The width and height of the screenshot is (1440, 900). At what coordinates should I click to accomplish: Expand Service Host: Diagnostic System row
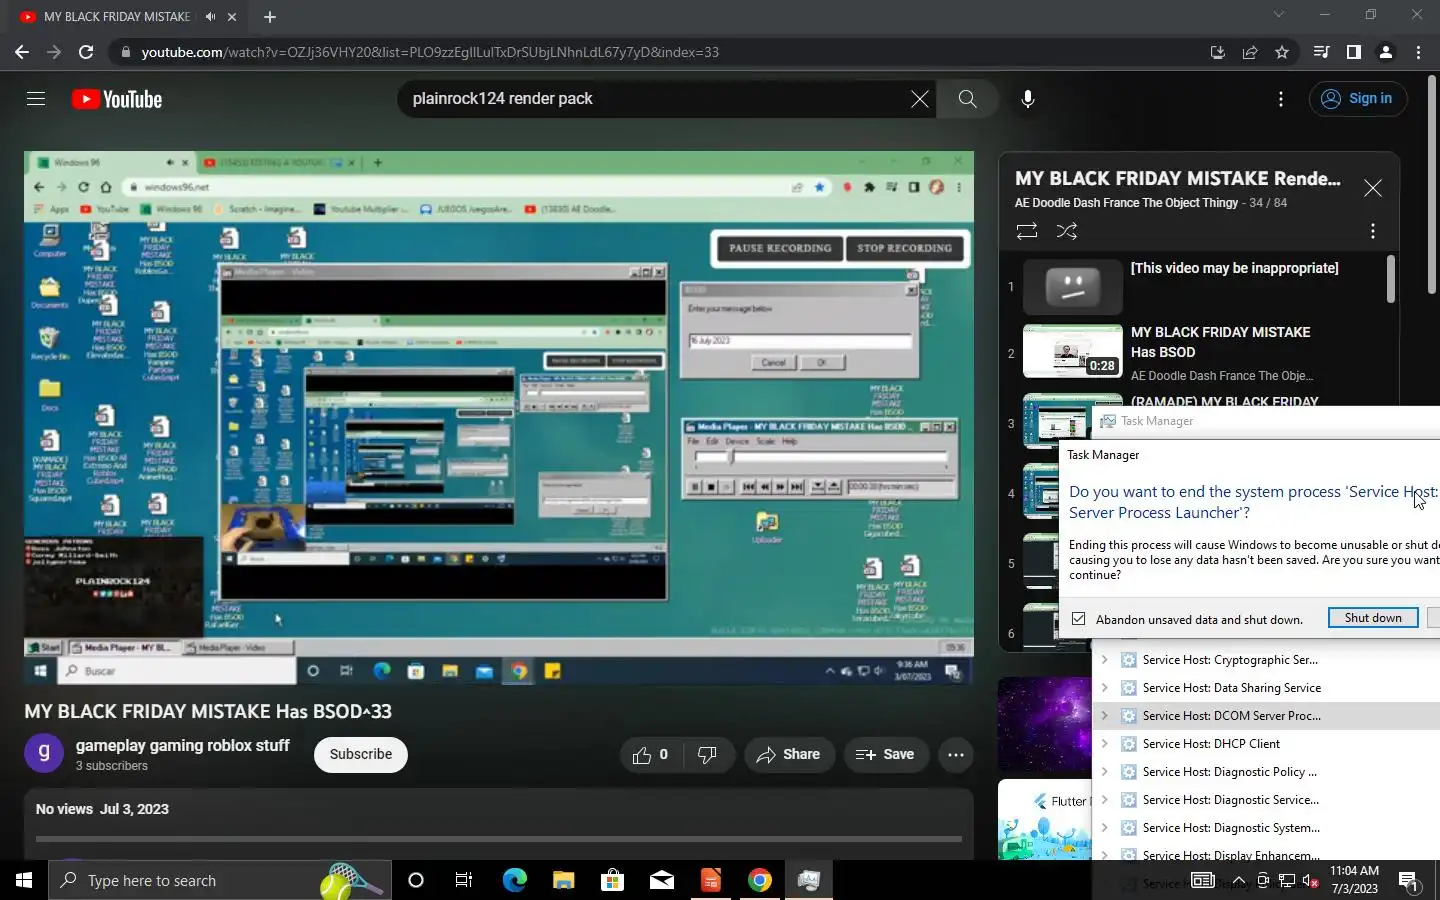pos(1104,828)
